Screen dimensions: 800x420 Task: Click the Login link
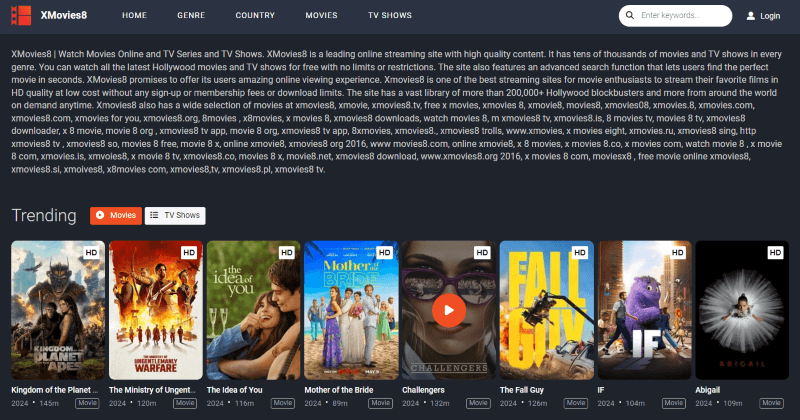(x=770, y=16)
